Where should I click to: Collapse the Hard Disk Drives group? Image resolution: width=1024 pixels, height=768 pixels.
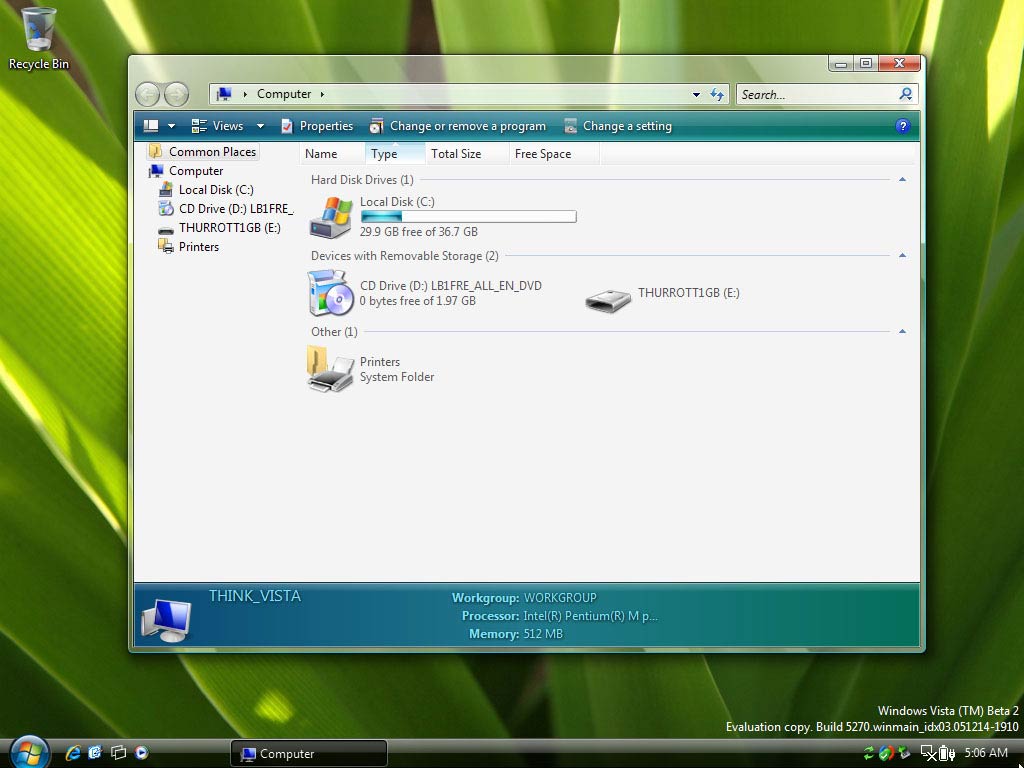(x=902, y=180)
